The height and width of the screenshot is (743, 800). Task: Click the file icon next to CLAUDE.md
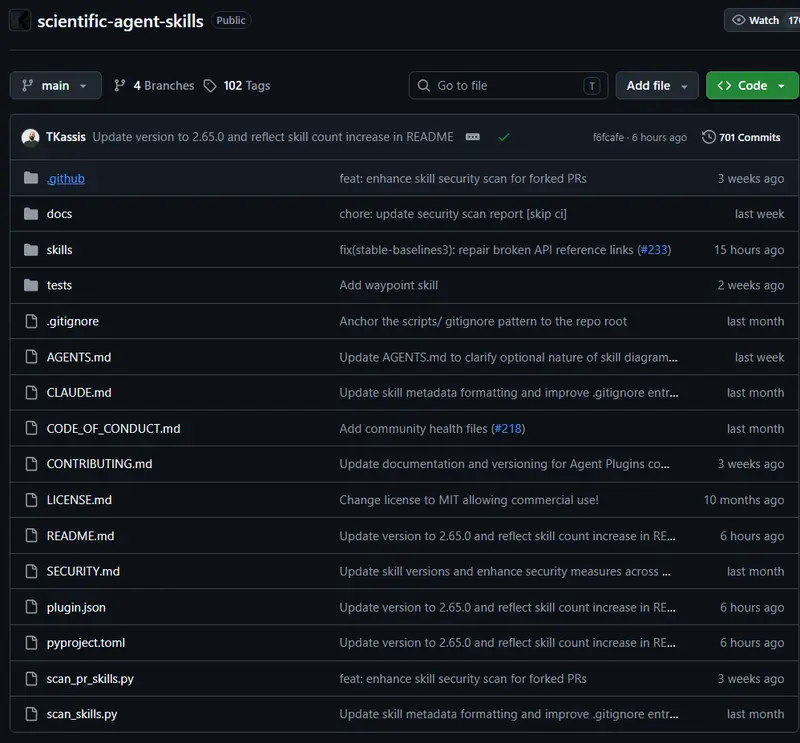click(x=31, y=392)
